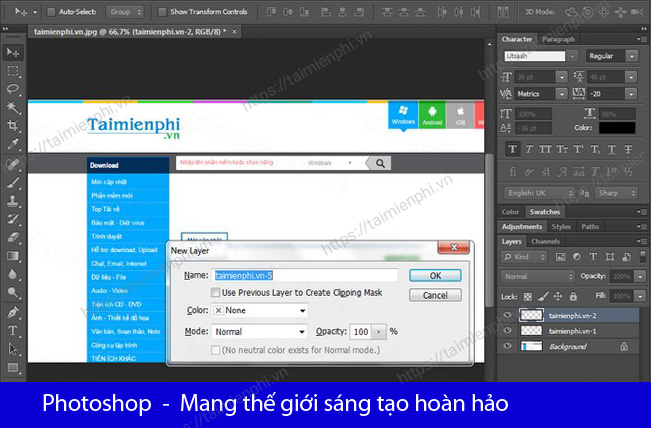Screen dimensions: 651x428
Task: Click the Opacity value field in New Layer dialog
Action: [361, 331]
